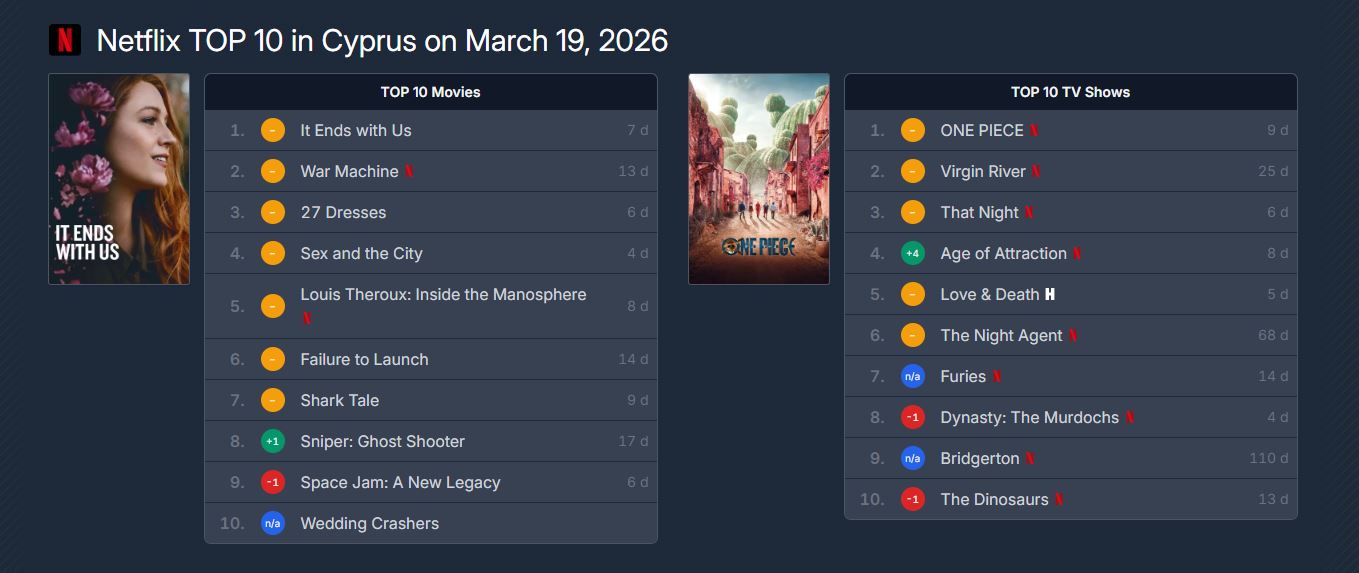The height and width of the screenshot is (573, 1359).
Task: Select the TOP 10 Movies header
Action: (x=430, y=92)
